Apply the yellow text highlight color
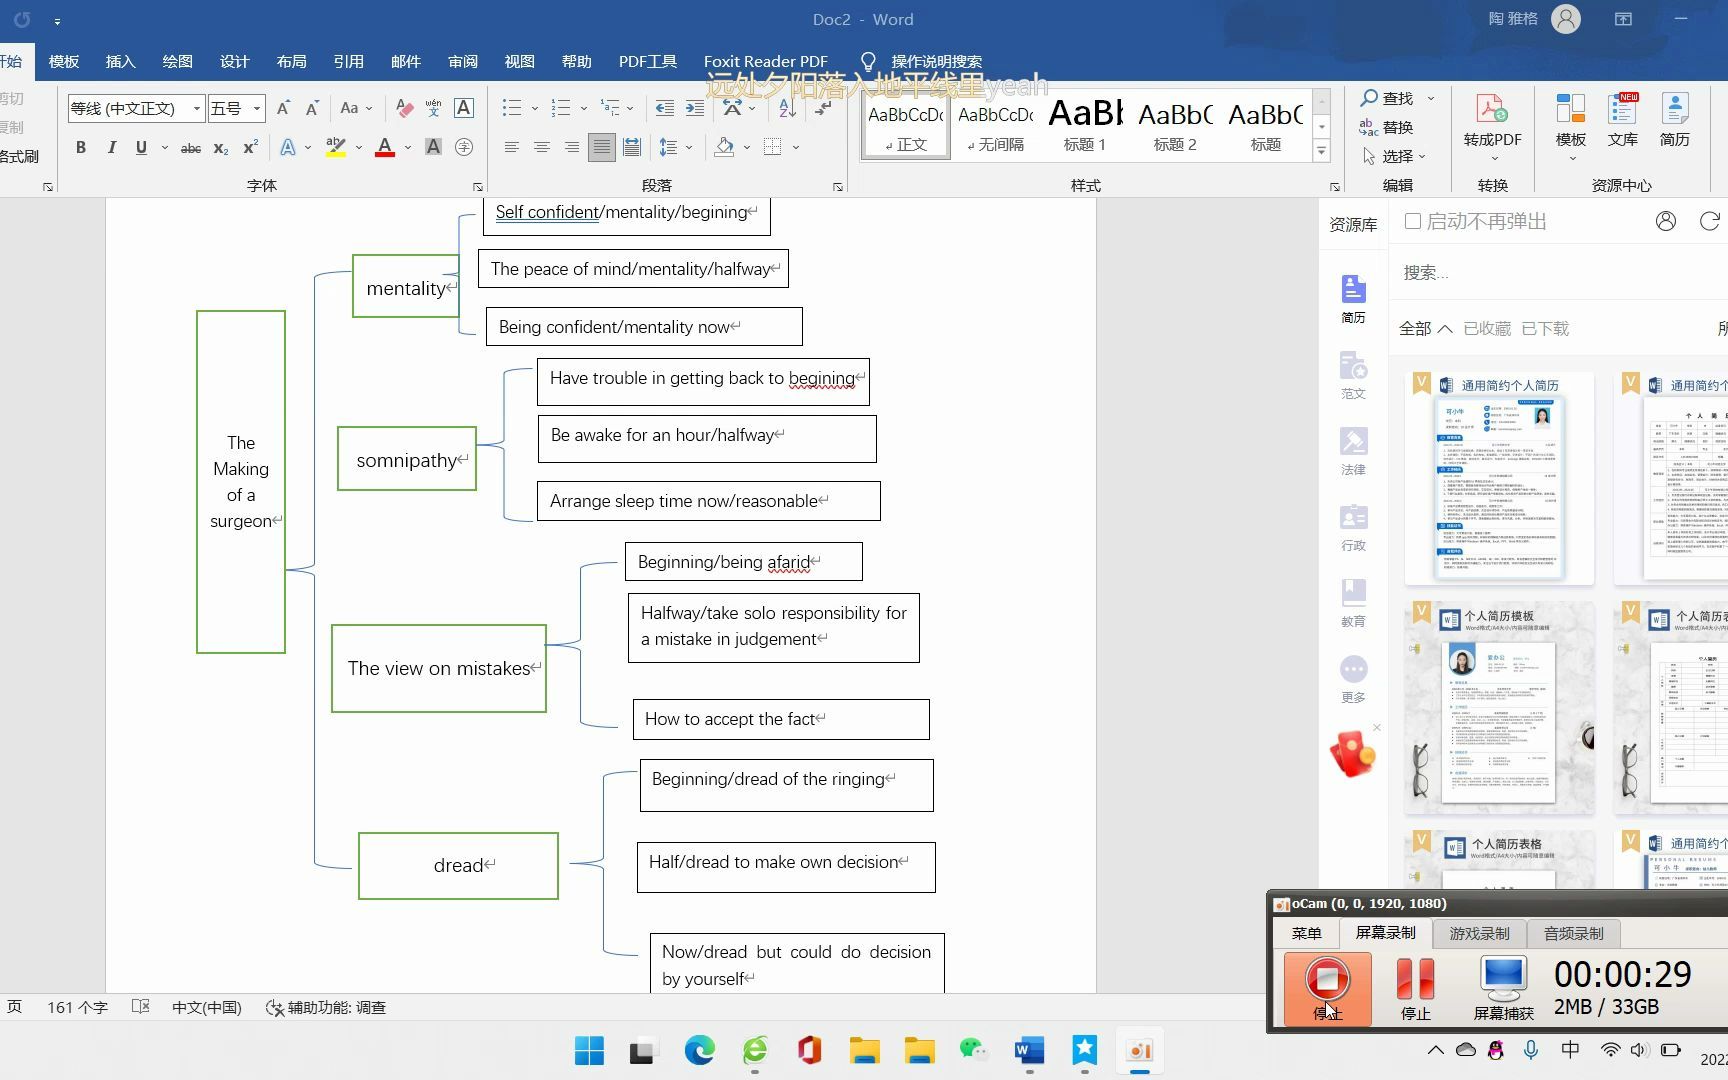The width and height of the screenshot is (1728, 1080). (x=336, y=148)
